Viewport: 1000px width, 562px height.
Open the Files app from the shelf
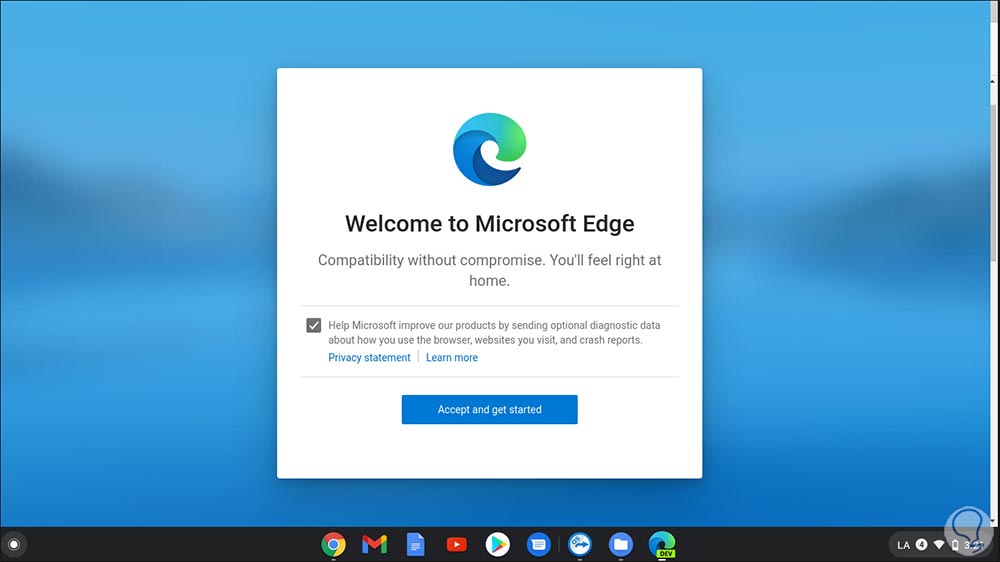(x=621, y=544)
